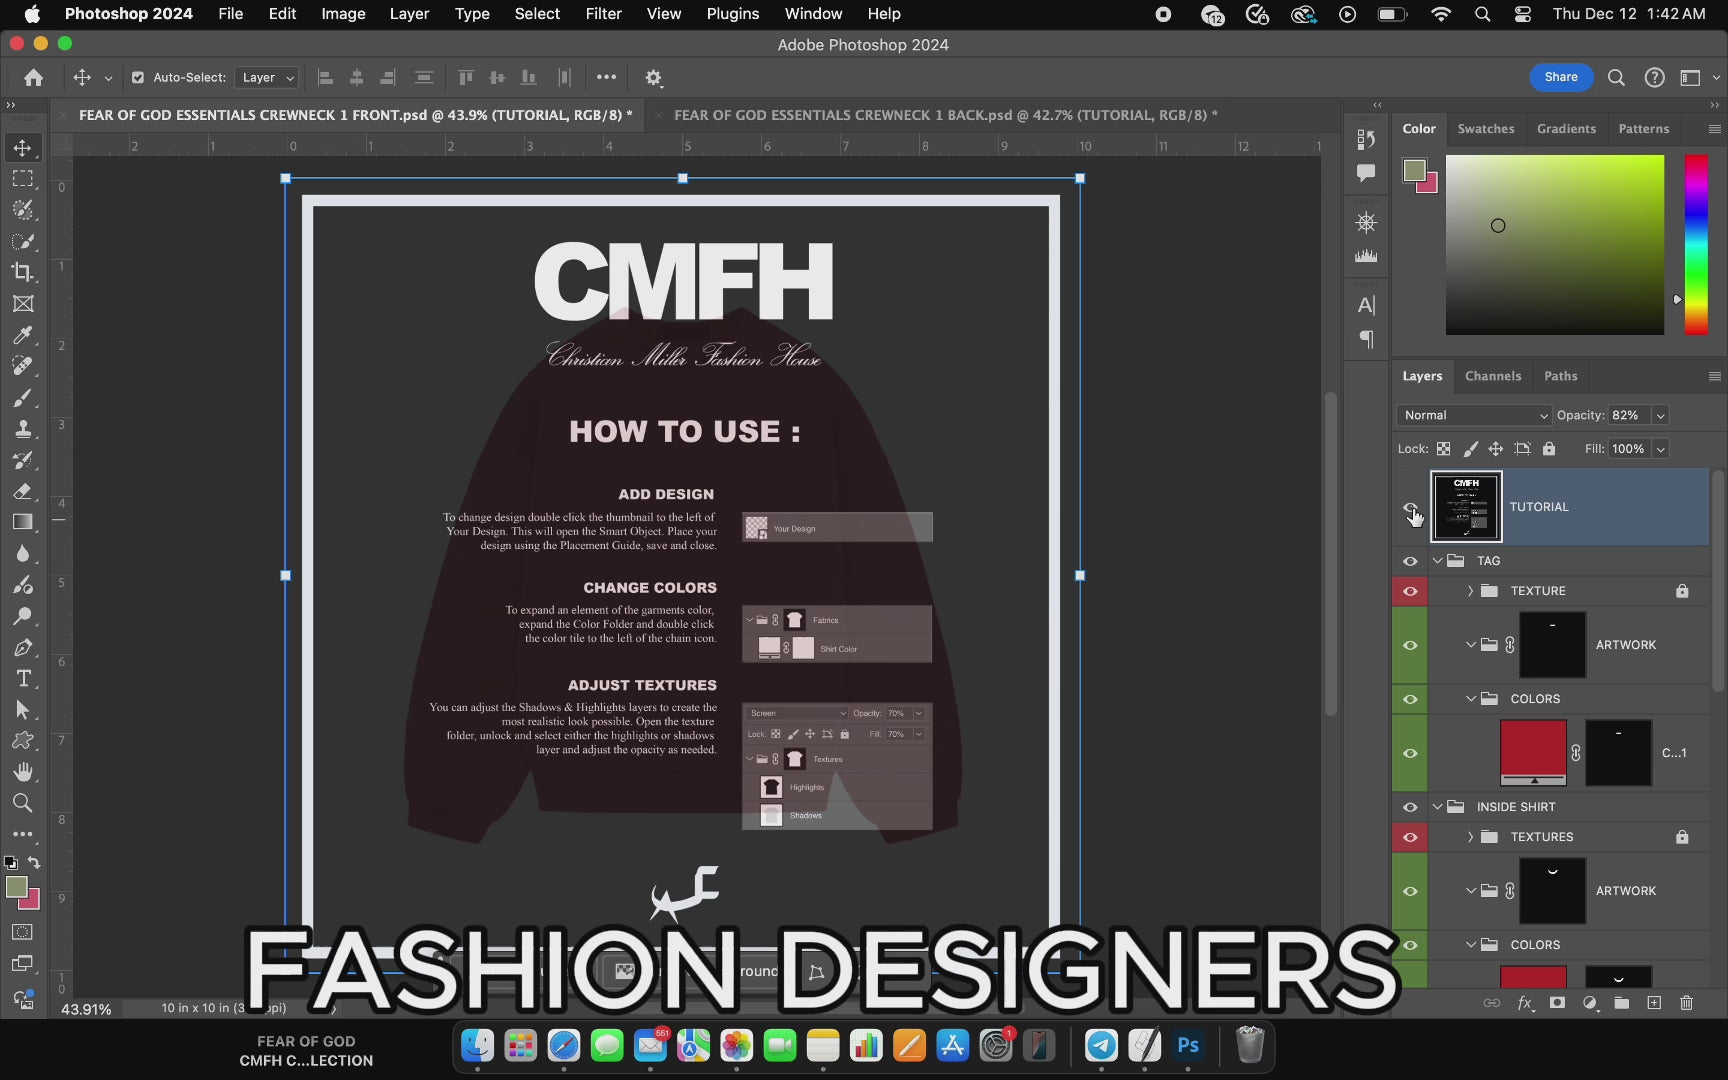The width and height of the screenshot is (1728, 1080).
Task: Expand the TEXTURES group
Action: pos(1470,837)
